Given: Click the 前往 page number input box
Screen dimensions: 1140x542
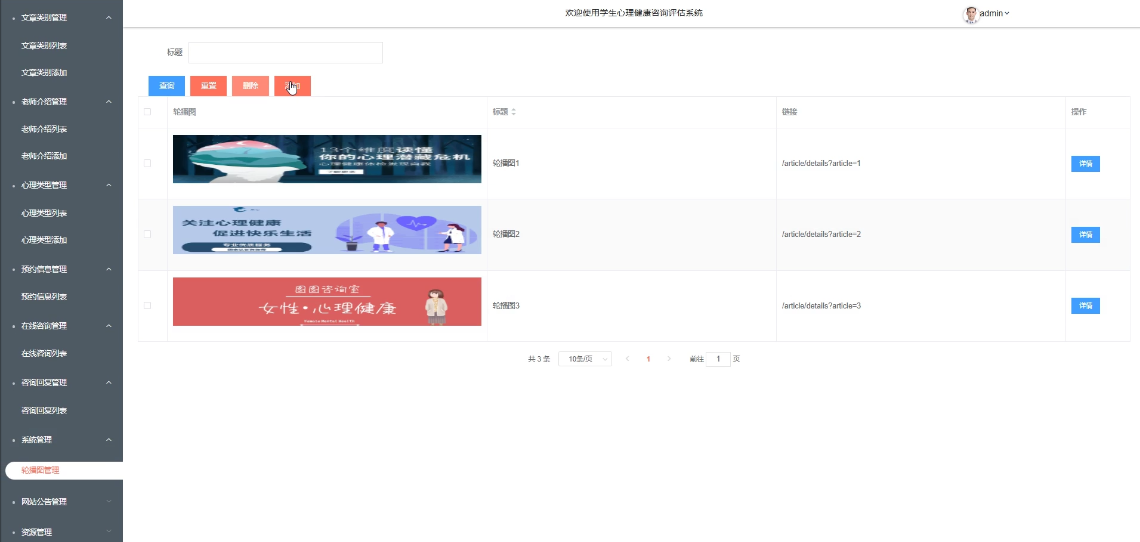Looking at the screenshot, I should coord(718,359).
